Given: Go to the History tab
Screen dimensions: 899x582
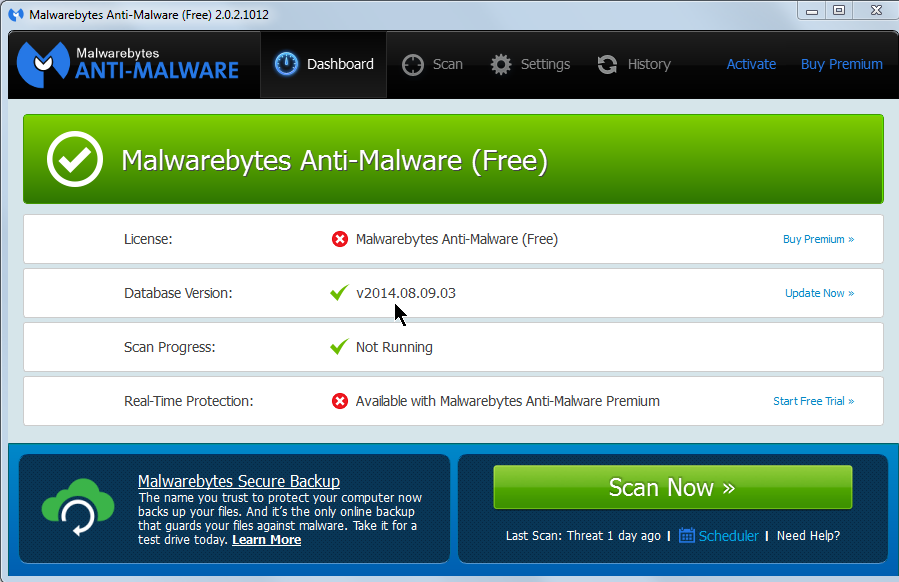Looking at the screenshot, I should click(634, 64).
